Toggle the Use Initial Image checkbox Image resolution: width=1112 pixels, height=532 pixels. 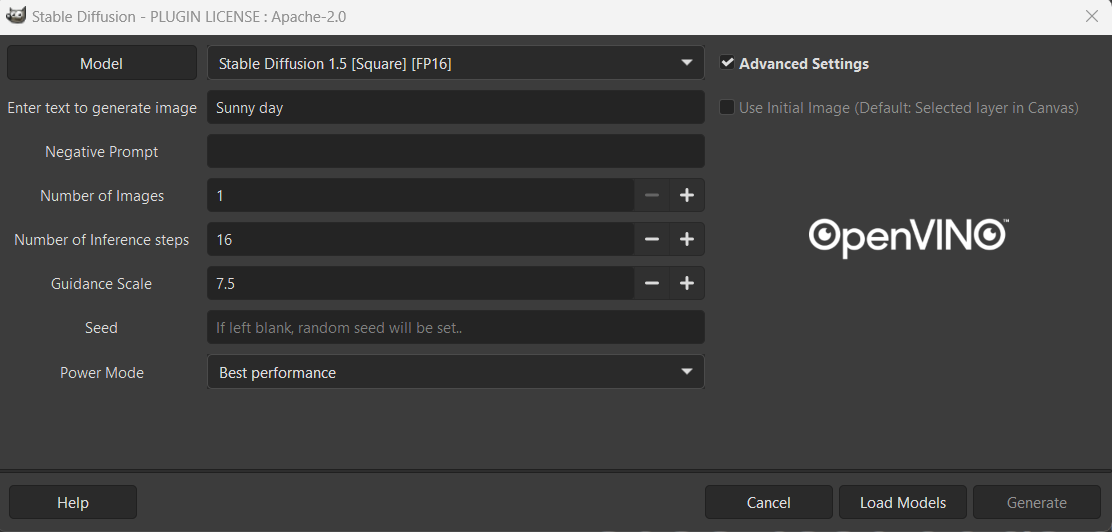[x=727, y=107]
